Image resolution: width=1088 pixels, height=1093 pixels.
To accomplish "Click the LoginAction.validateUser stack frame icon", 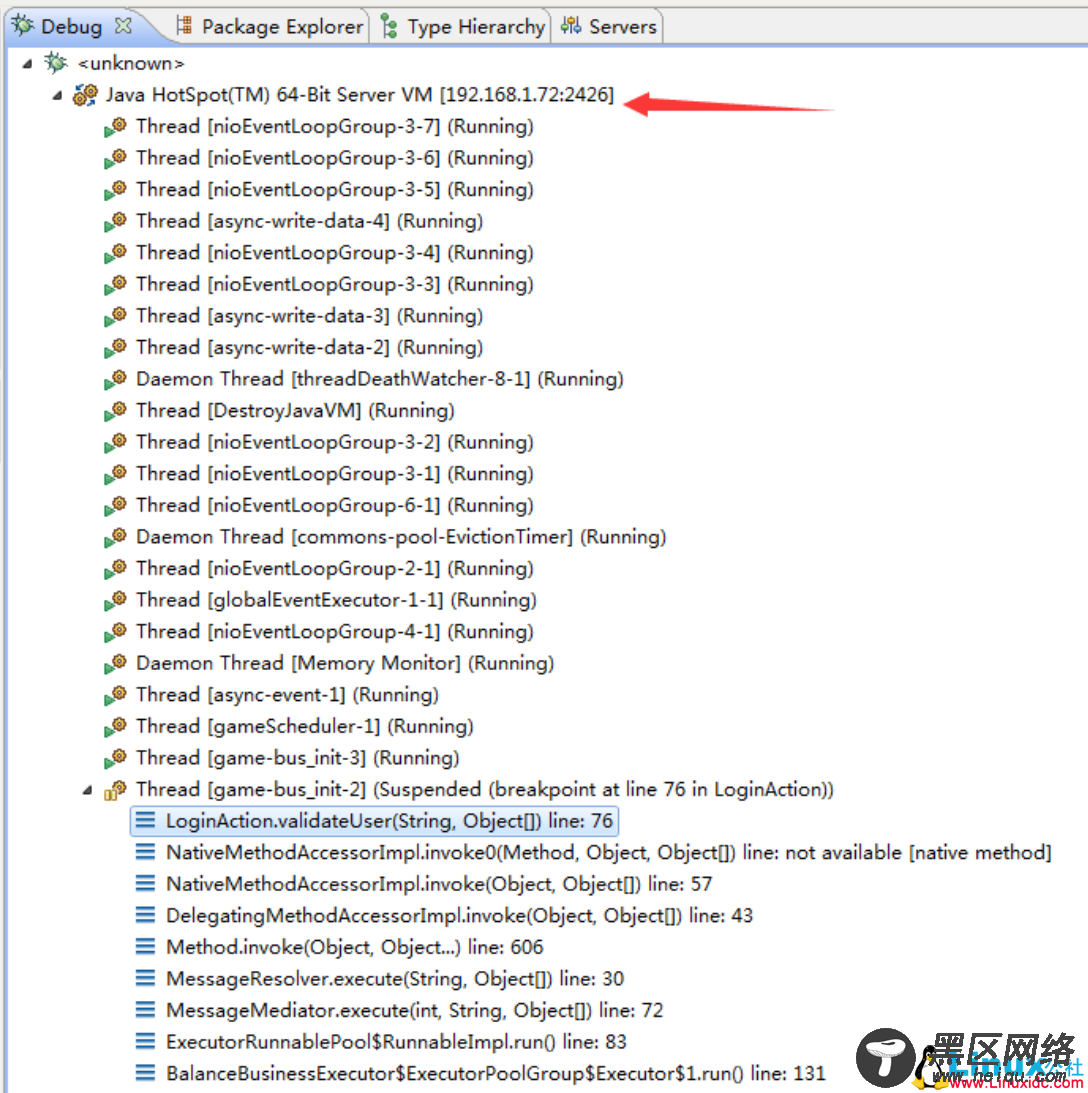I will click(145, 820).
